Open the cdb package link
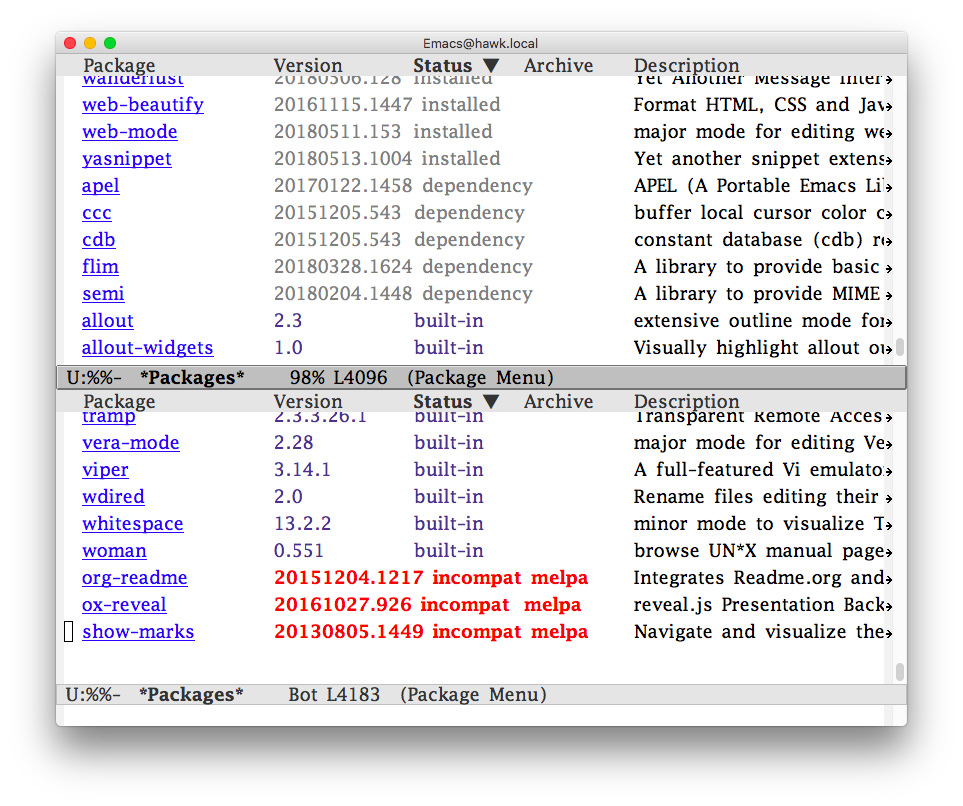Viewport: 963px width, 806px height. [98, 240]
